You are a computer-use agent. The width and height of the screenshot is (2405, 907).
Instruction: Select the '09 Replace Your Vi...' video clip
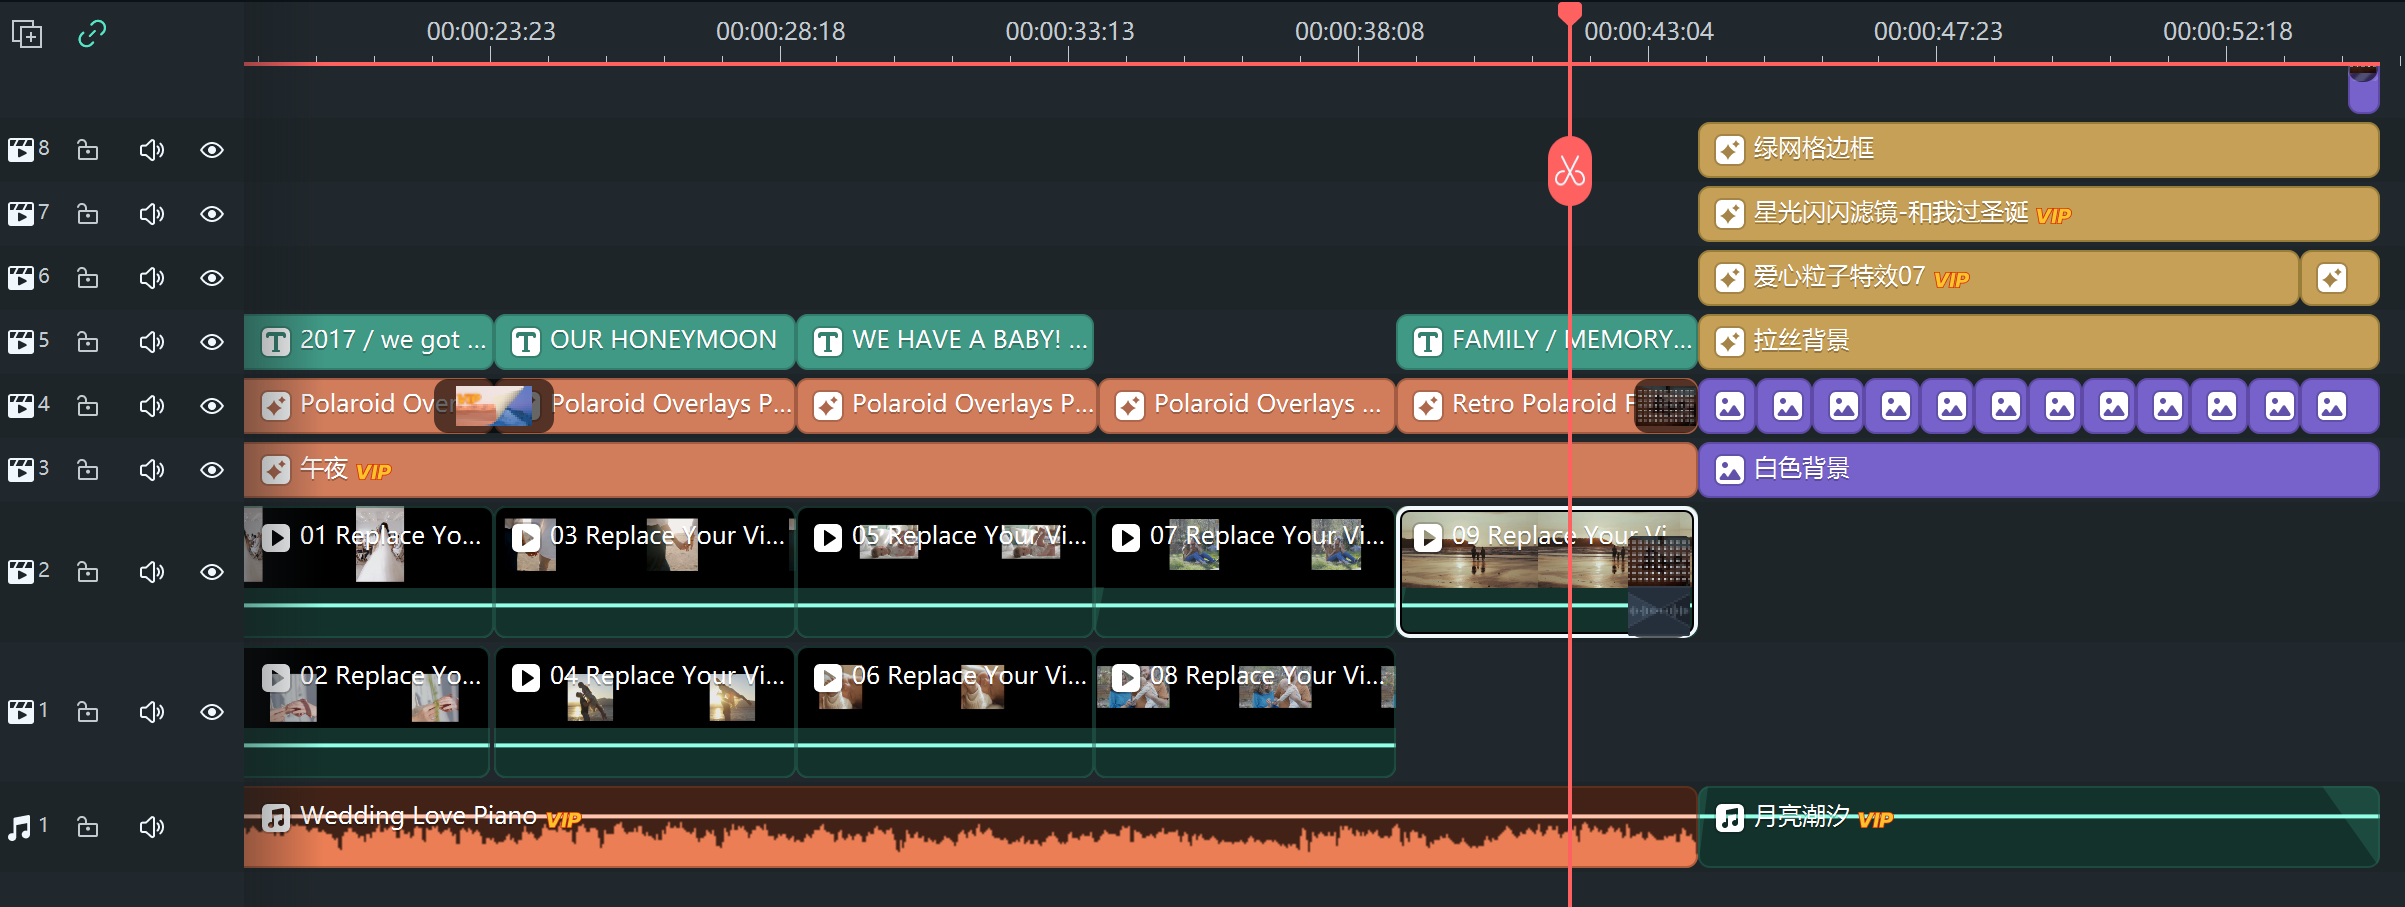(x=1546, y=572)
